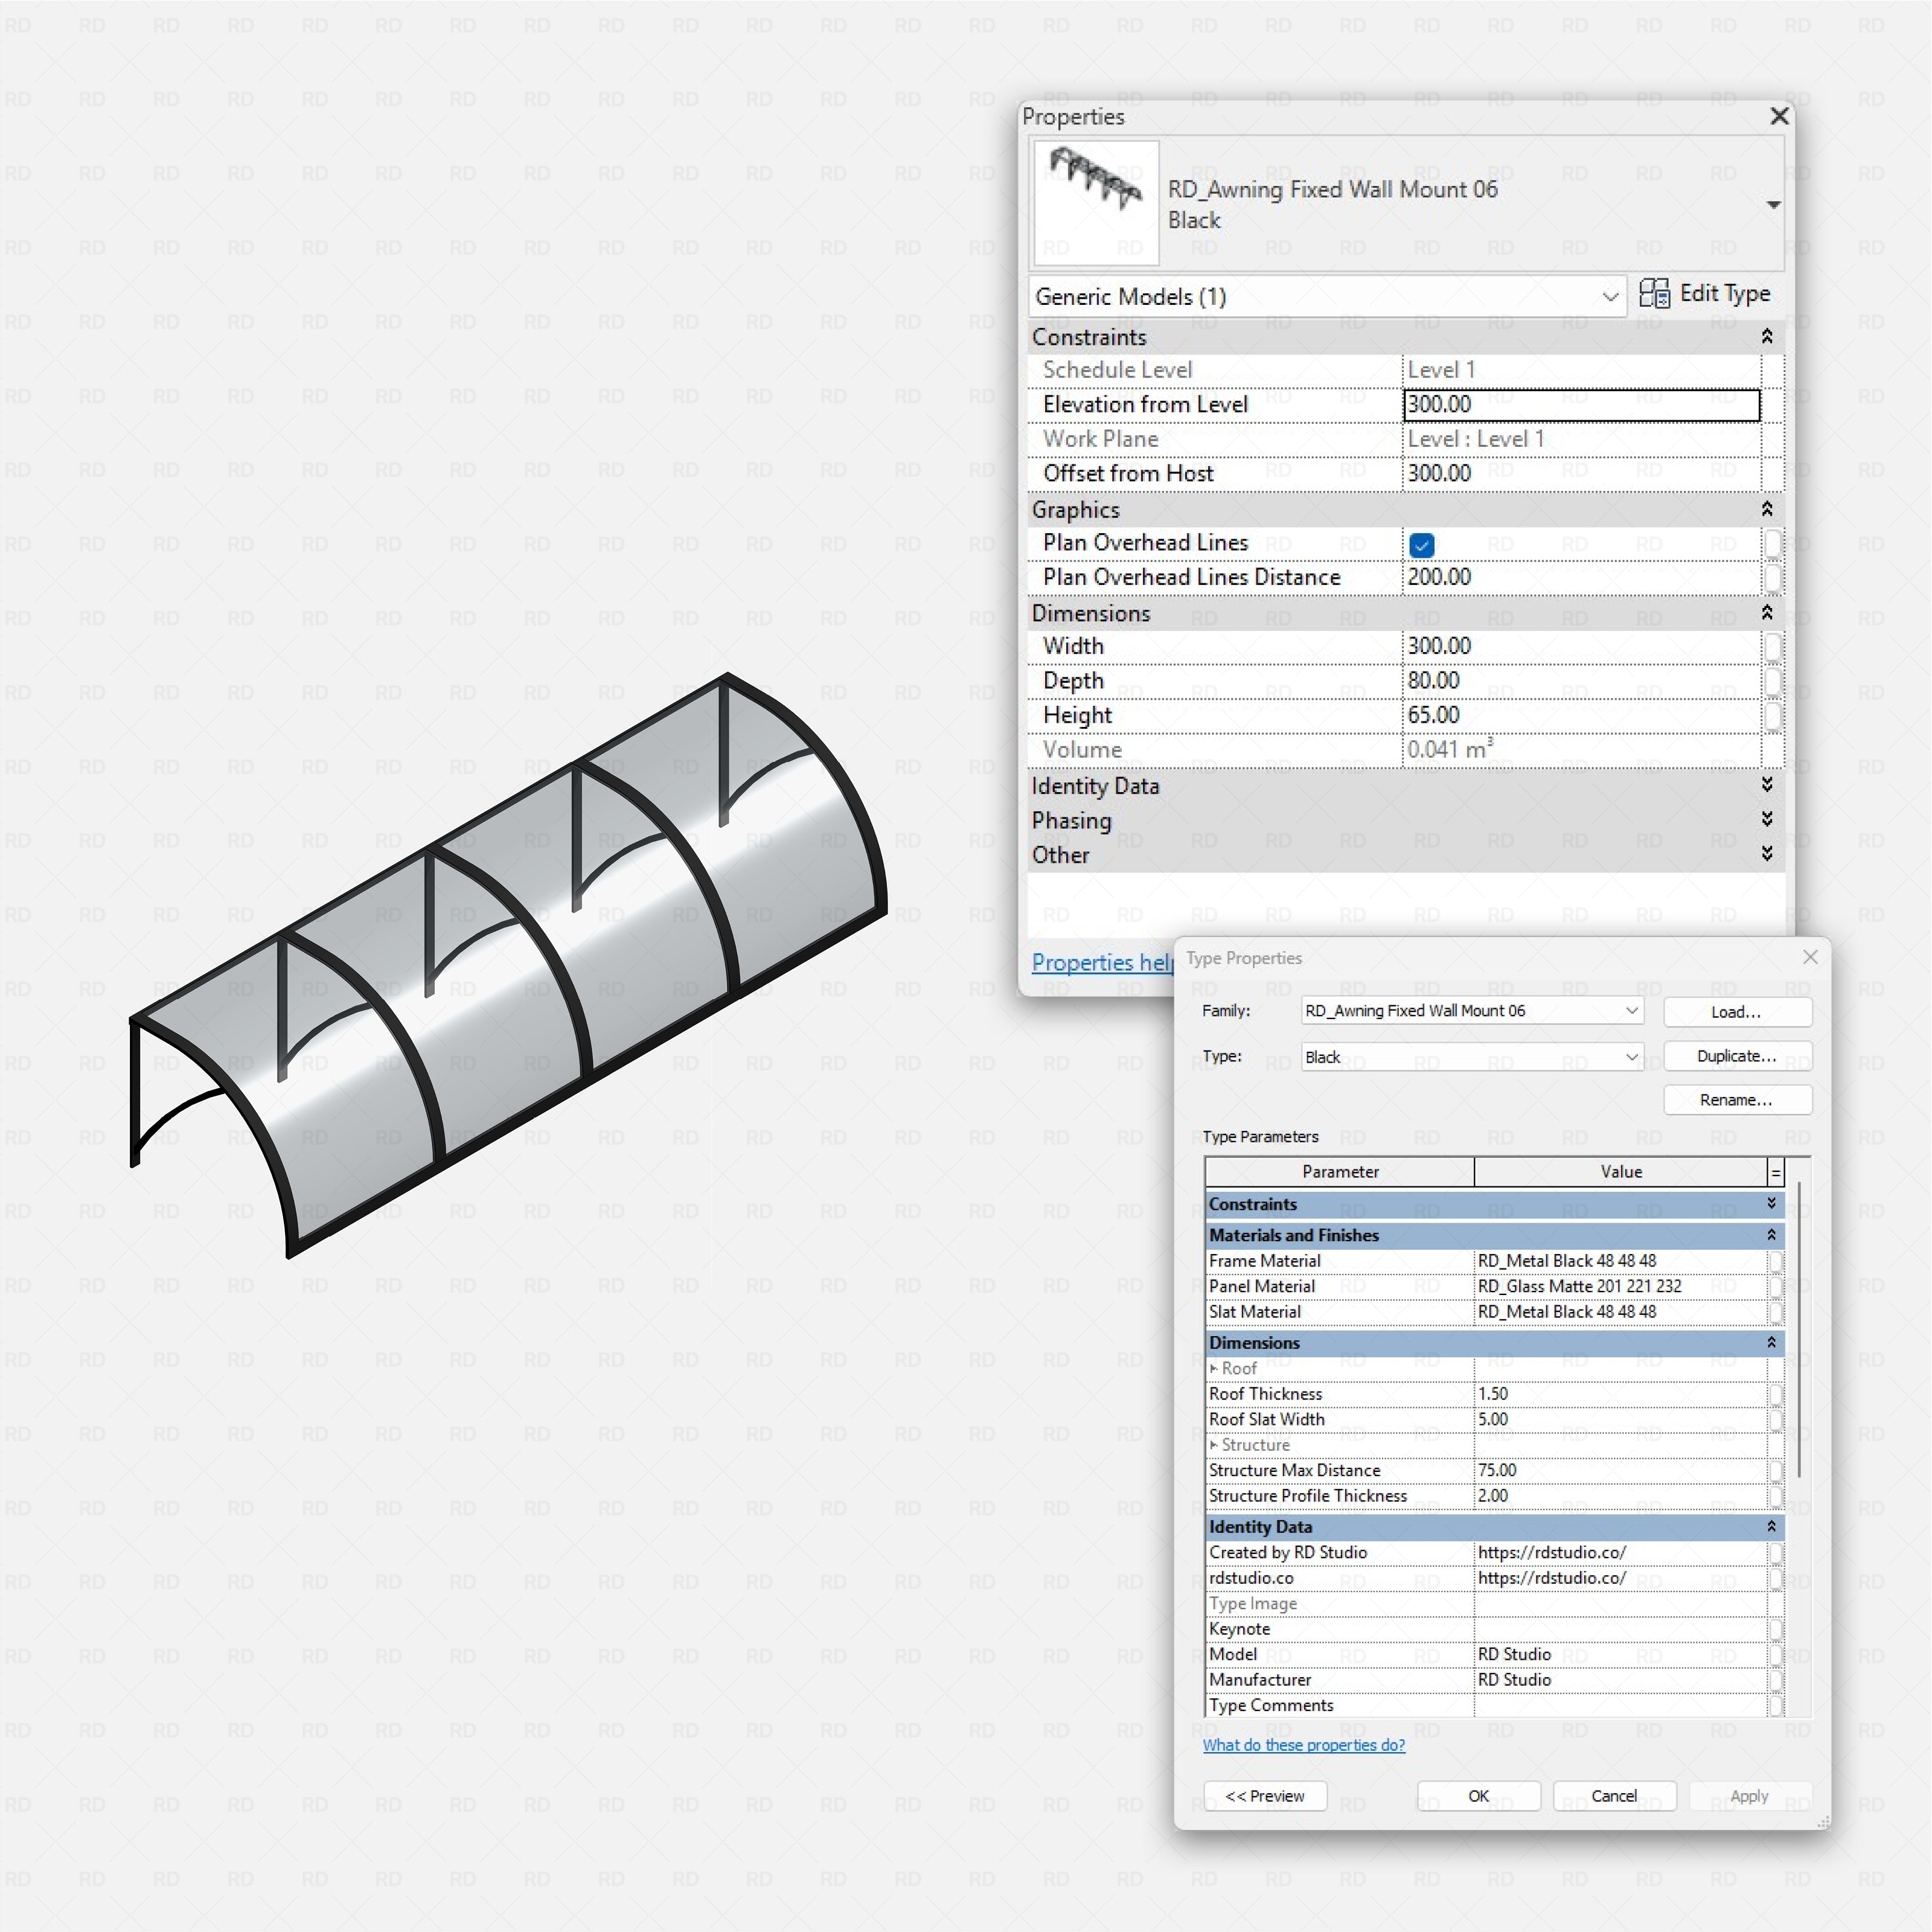The width and height of the screenshot is (1932, 1932).
Task: Click associate button for Roof Thickness row
Action: [x=1776, y=1394]
